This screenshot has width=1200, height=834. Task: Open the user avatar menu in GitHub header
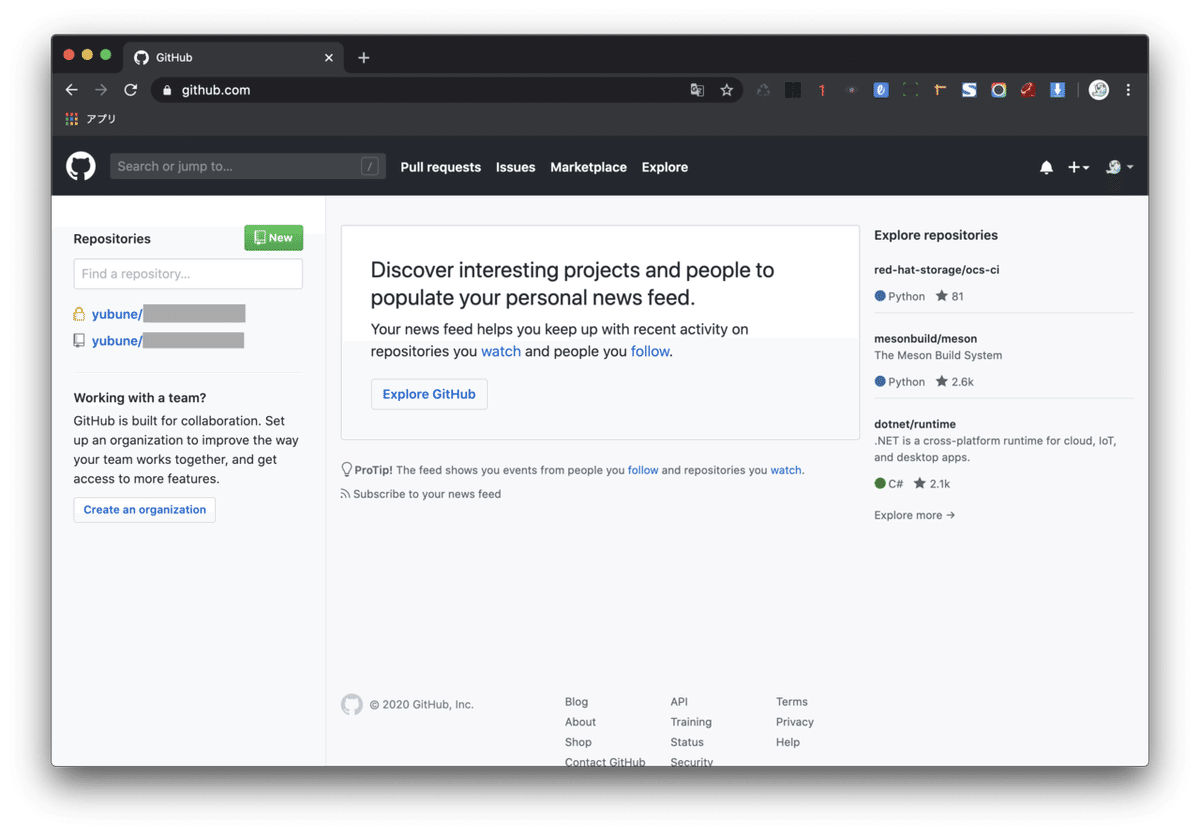point(1119,167)
